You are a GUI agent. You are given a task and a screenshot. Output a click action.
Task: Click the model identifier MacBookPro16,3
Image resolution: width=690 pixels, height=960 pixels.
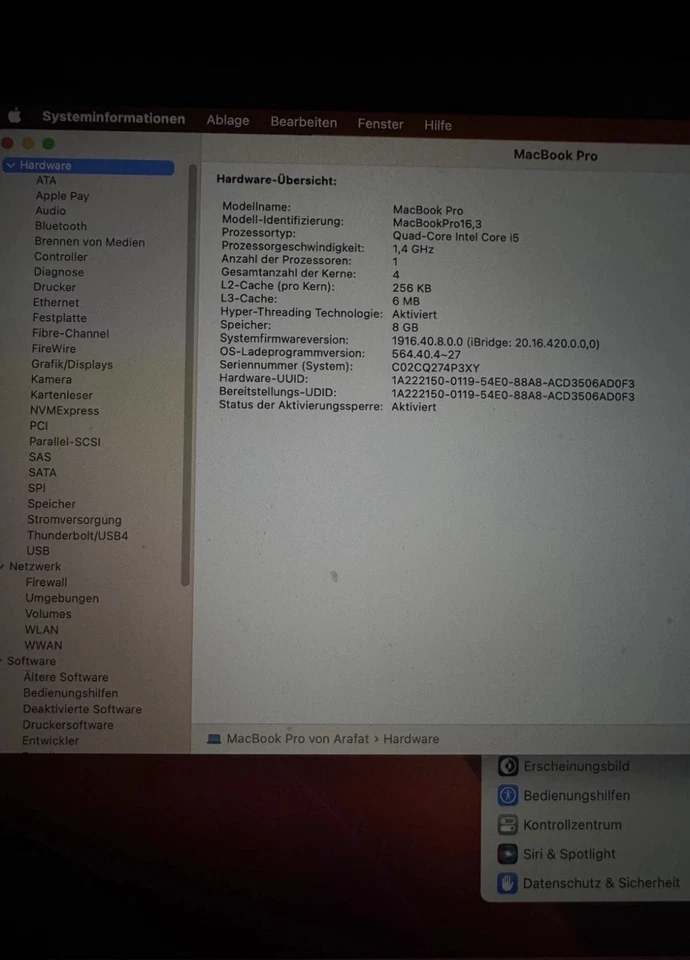[437, 223]
